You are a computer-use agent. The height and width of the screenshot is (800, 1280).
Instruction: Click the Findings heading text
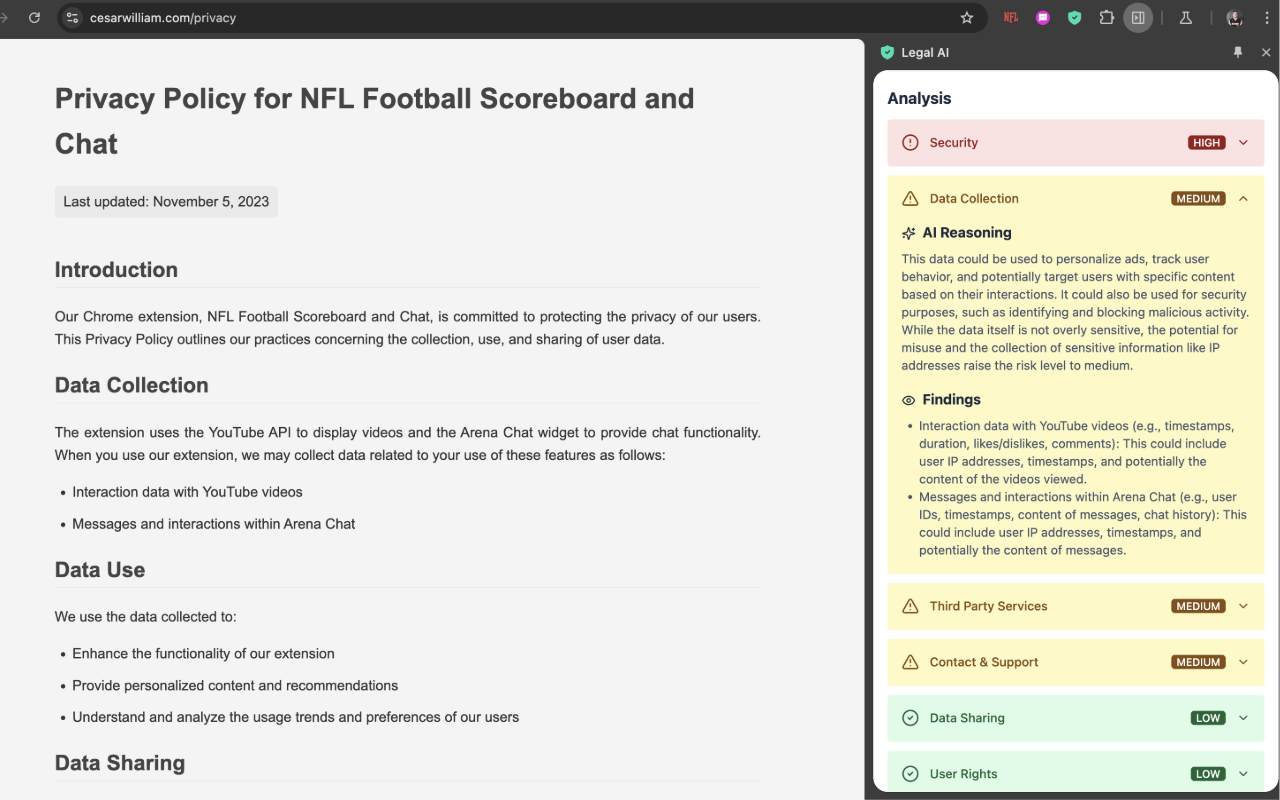click(952, 400)
